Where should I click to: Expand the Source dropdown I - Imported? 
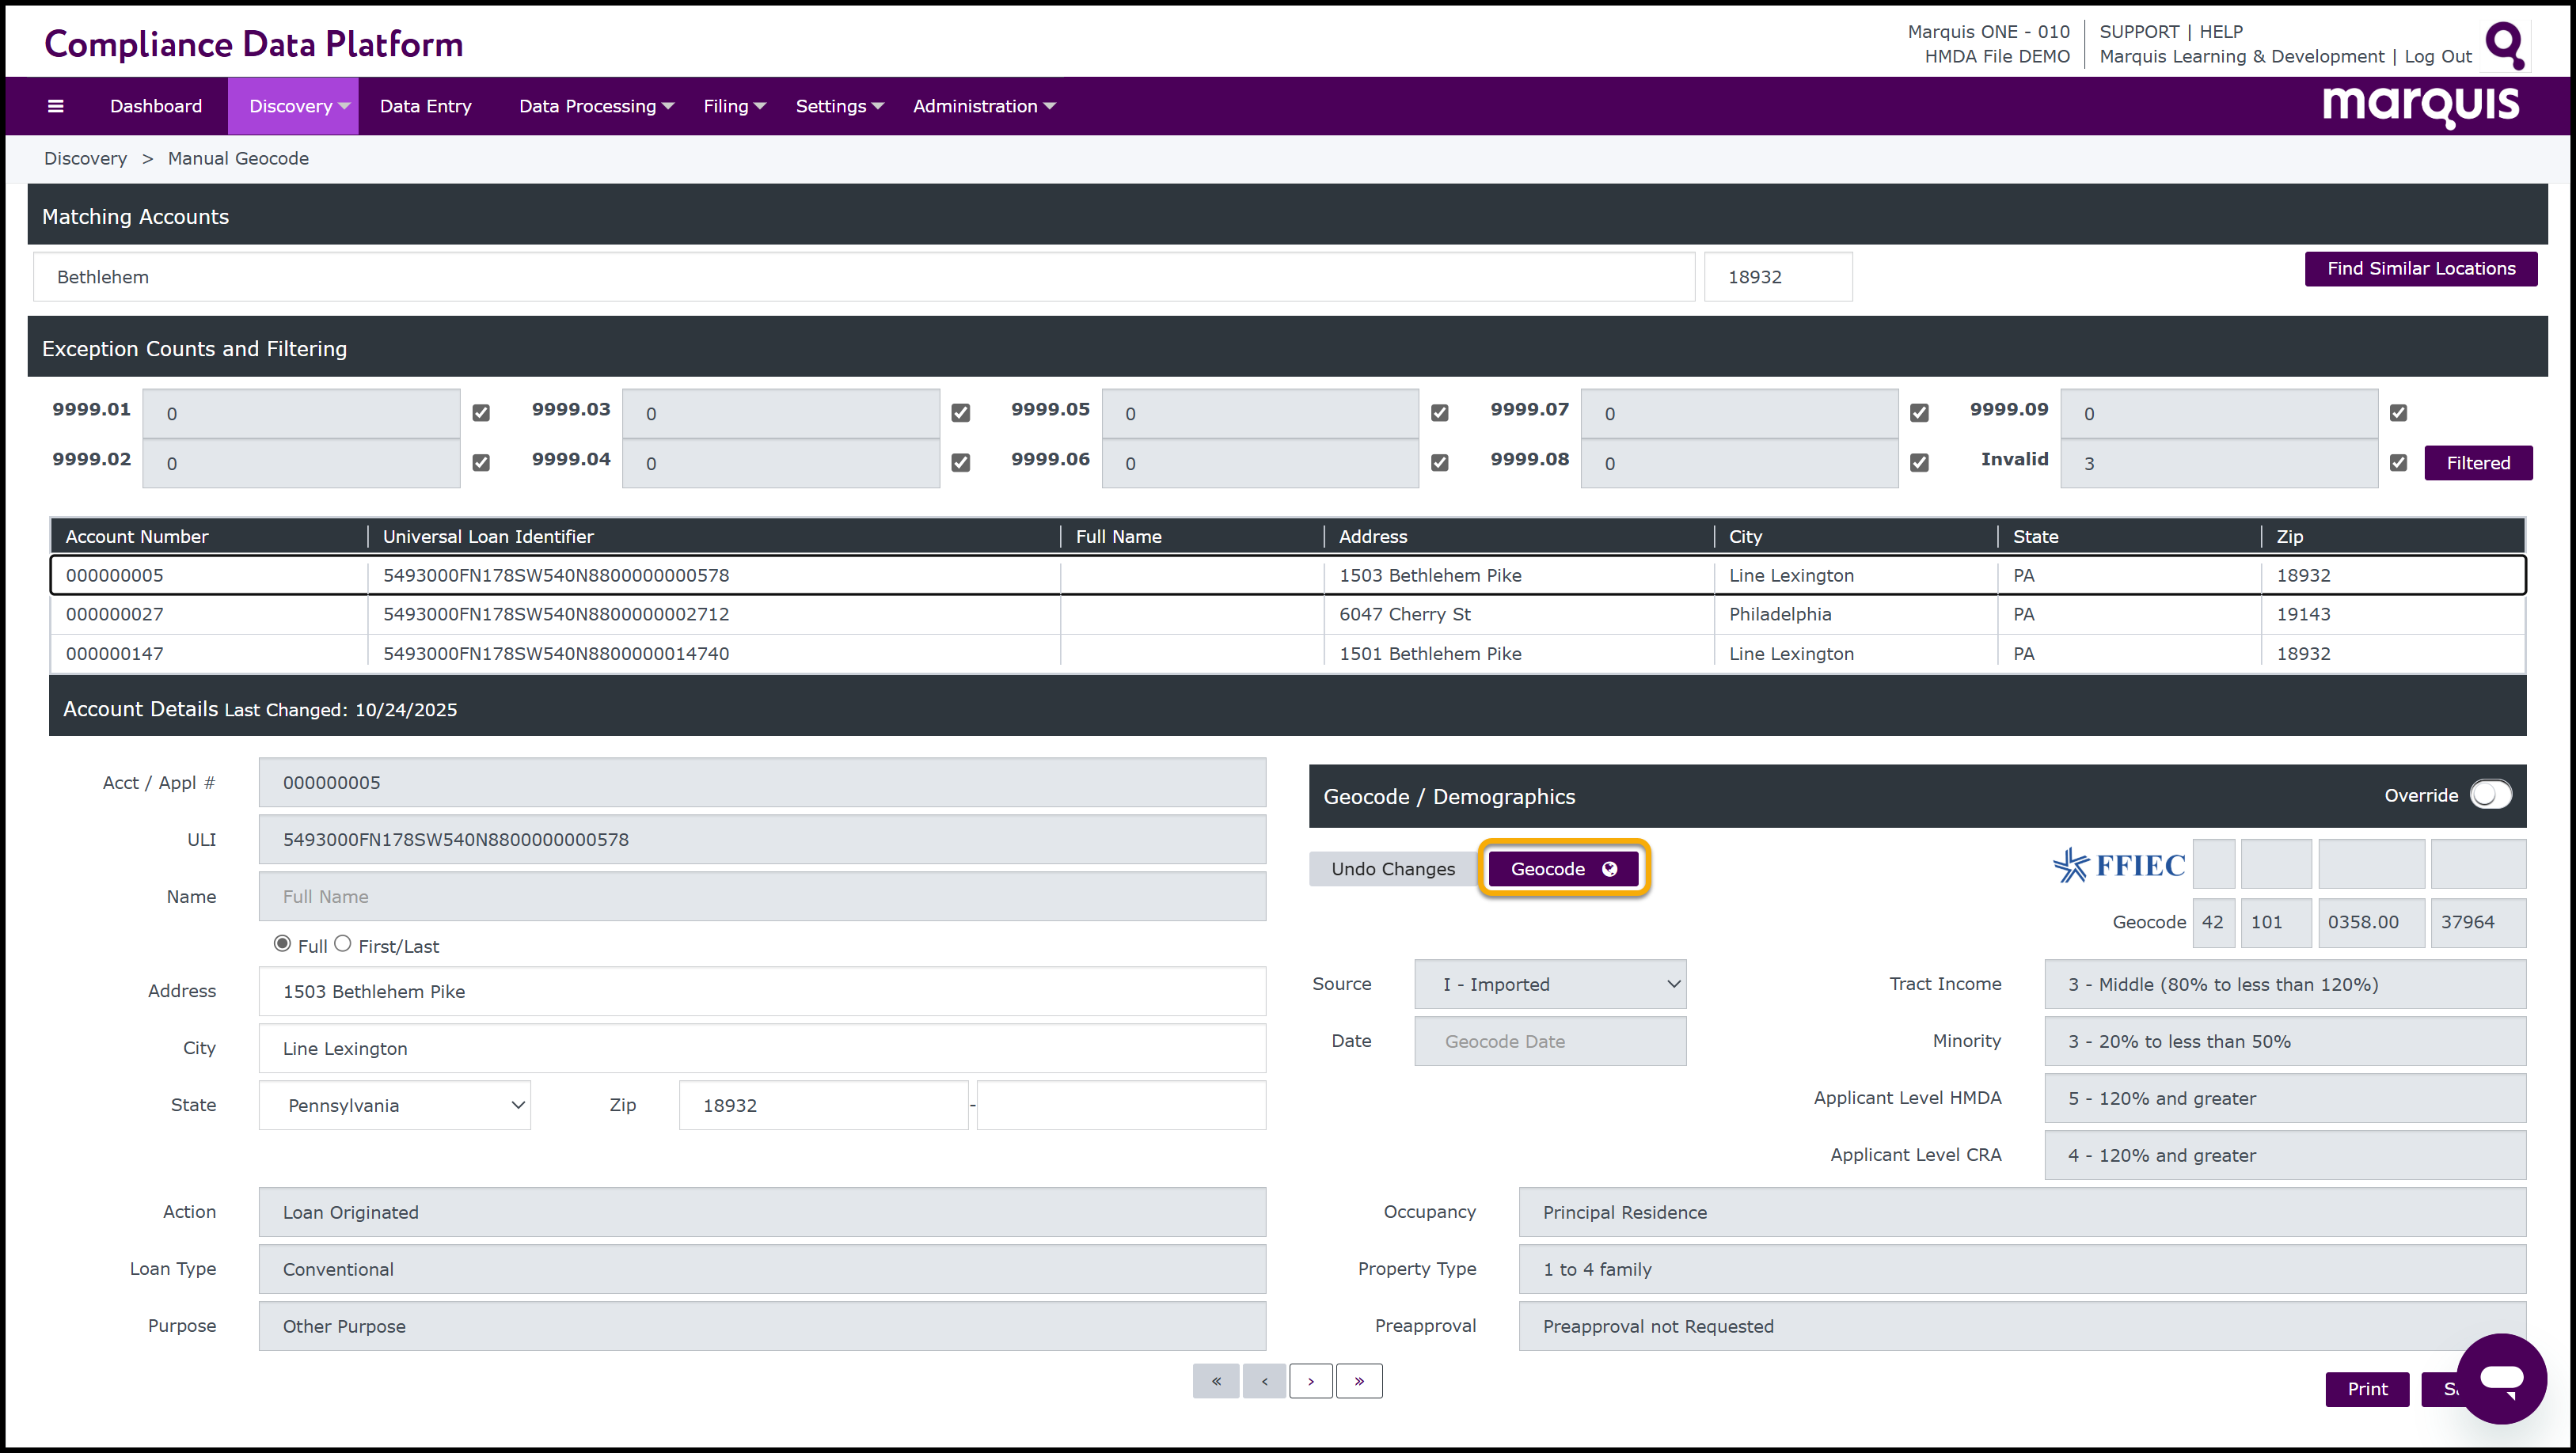pyautogui.click(x=1550, y=985)
